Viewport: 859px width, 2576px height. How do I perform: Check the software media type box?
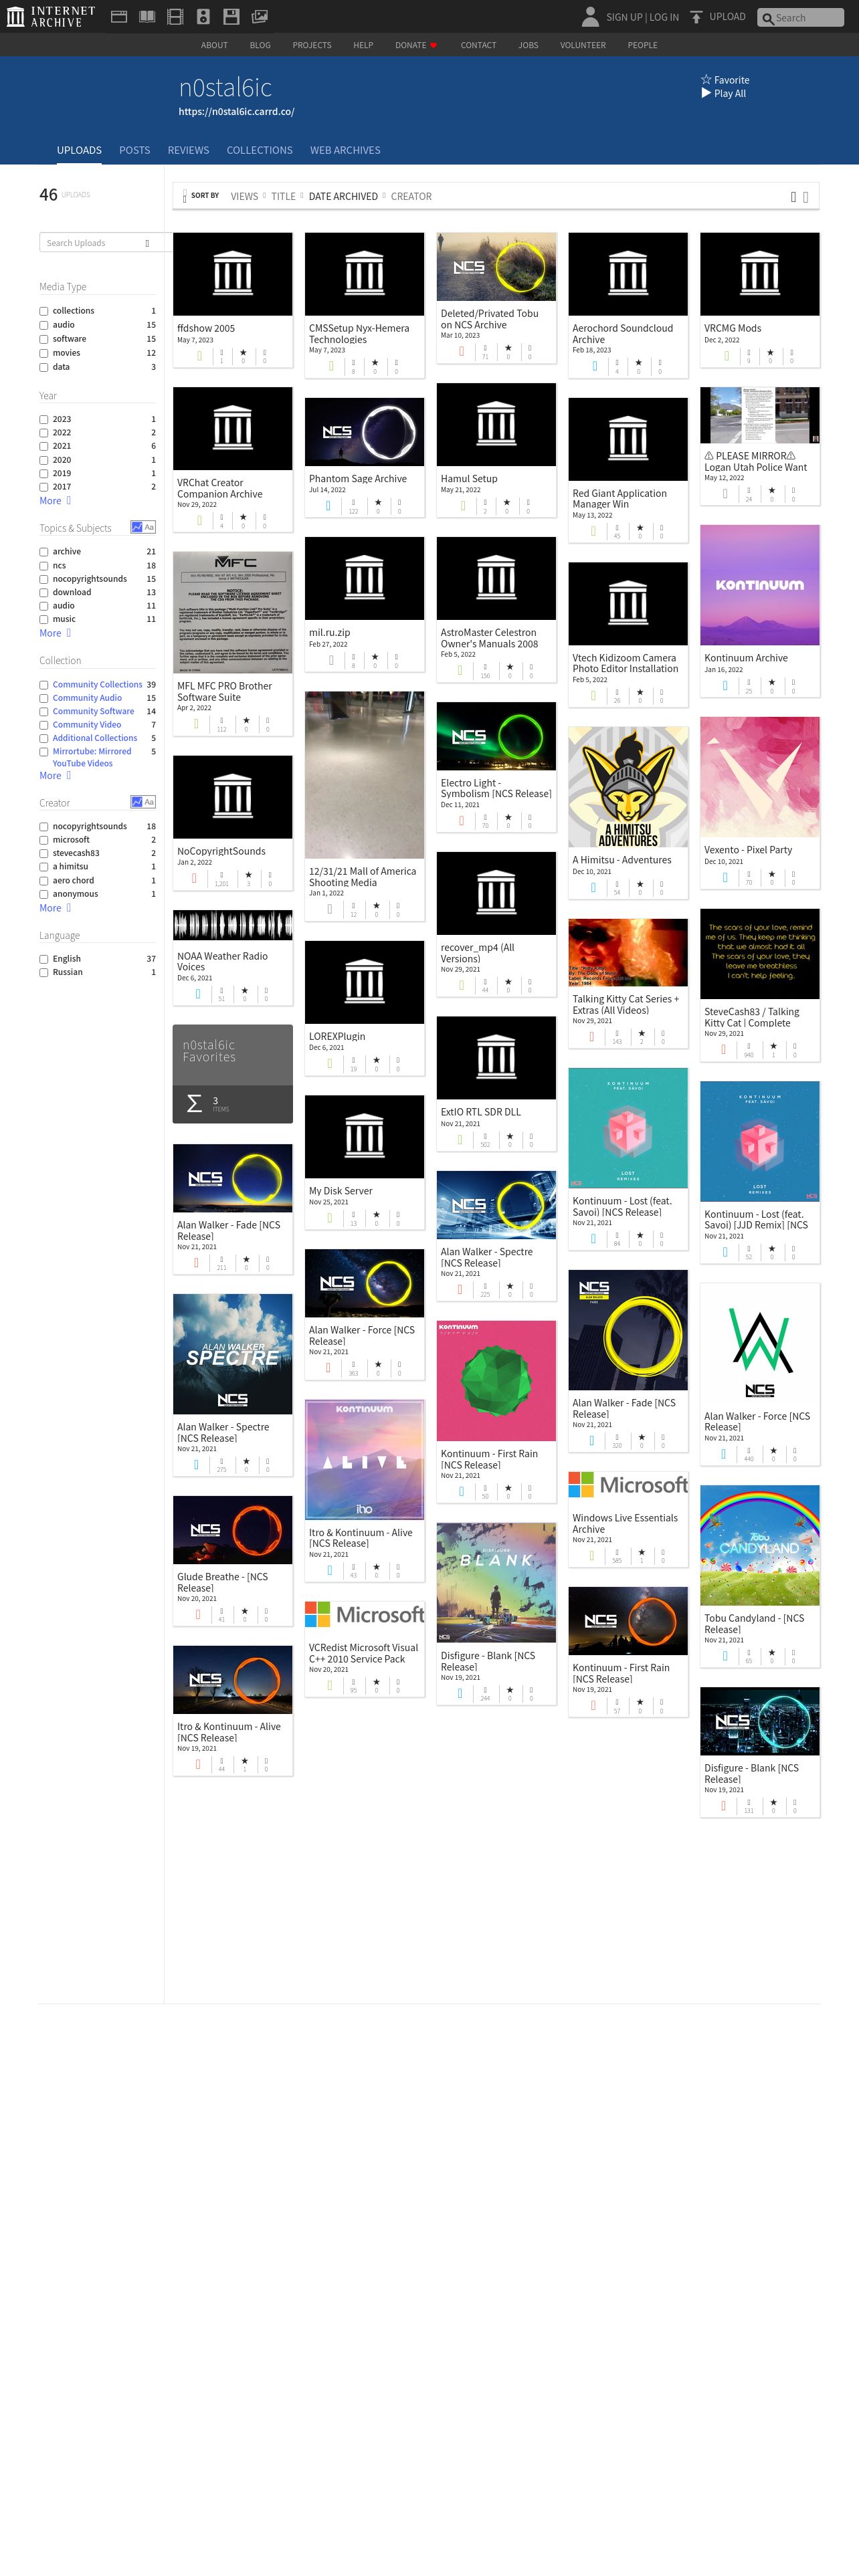click(x=44, y=339)
